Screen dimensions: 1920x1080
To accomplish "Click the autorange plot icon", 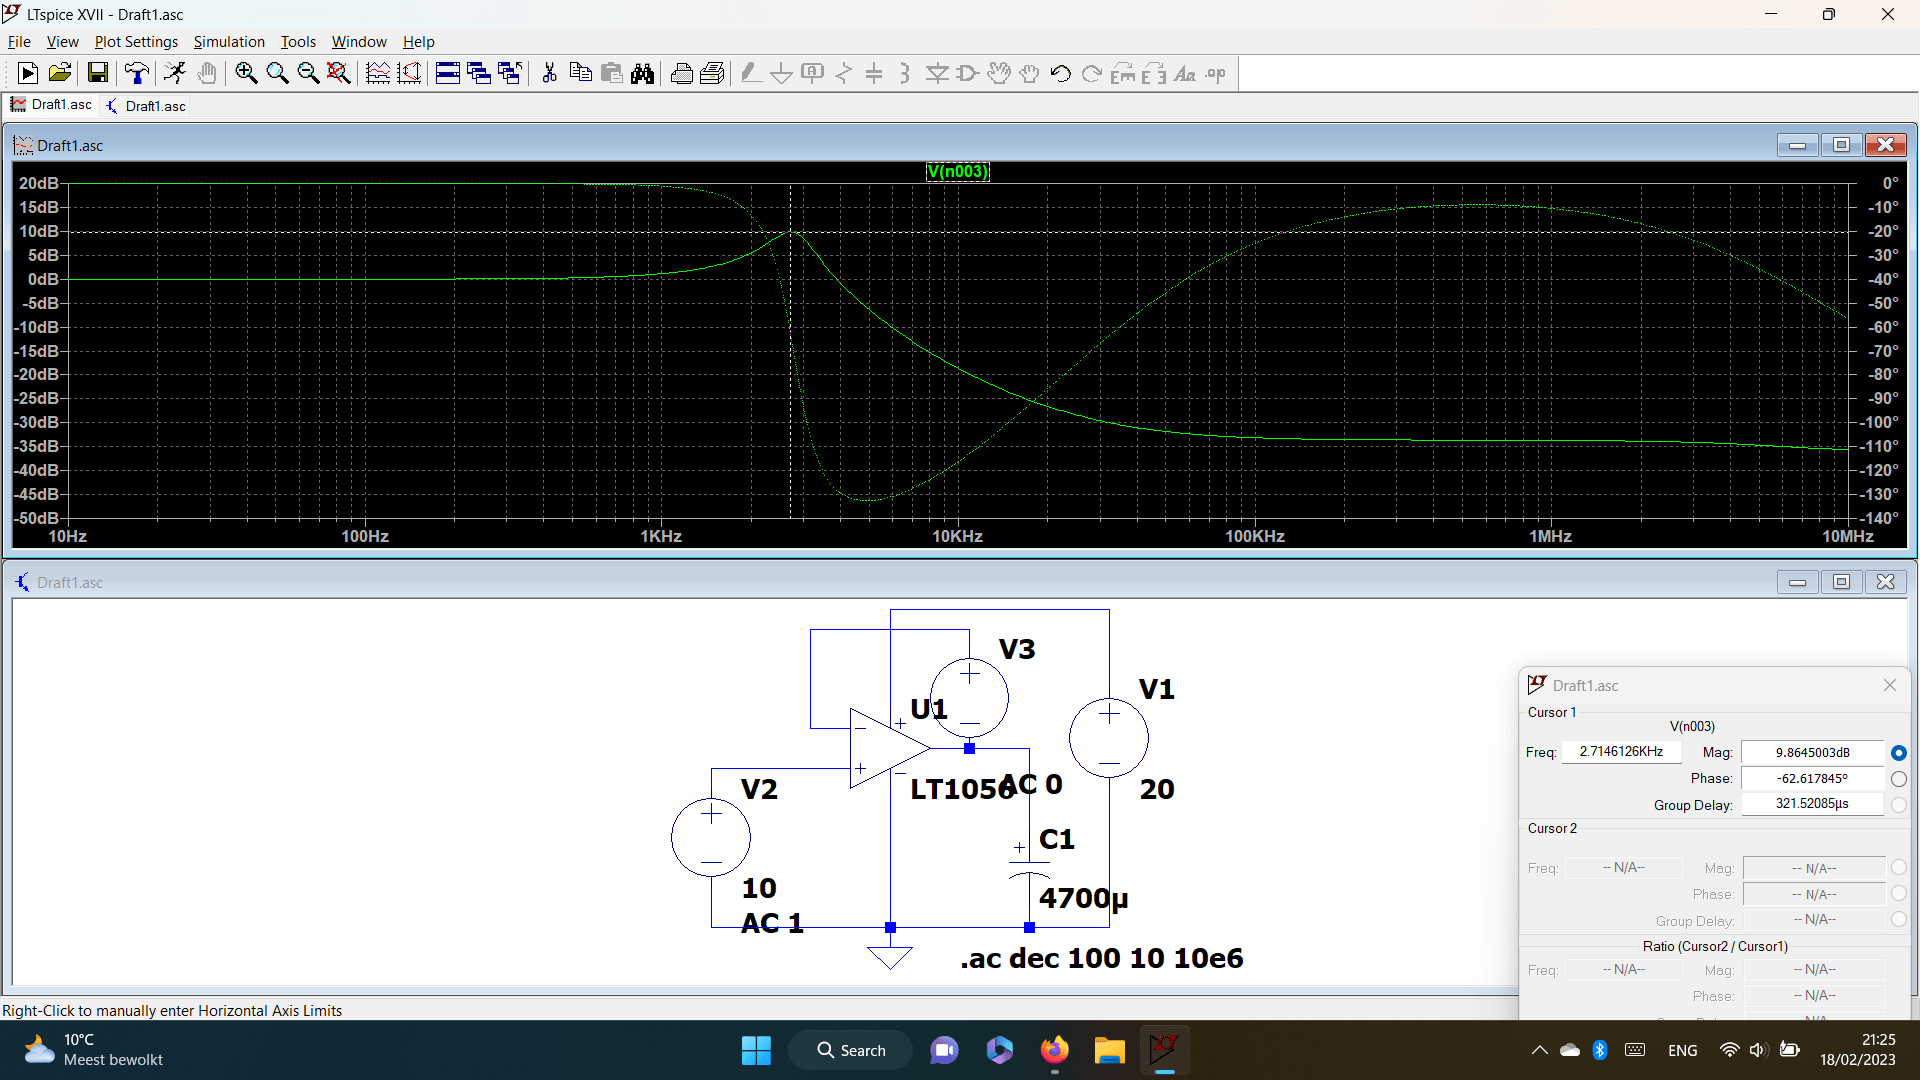I will 378,73.
